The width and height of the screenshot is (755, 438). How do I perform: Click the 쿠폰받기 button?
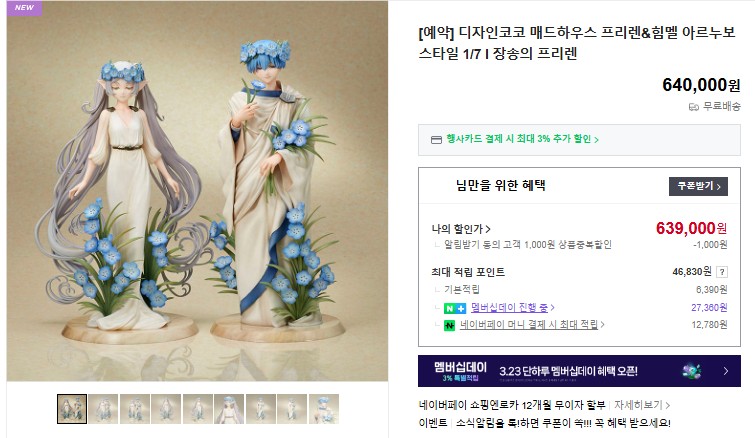pyautogui.click(x=698, y=186)
